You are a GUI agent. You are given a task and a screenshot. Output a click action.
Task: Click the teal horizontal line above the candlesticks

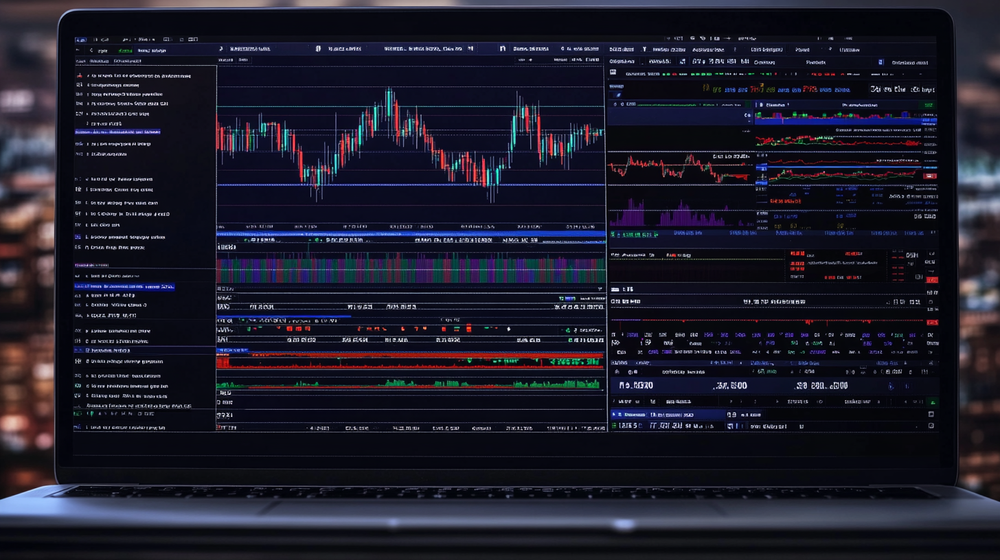410,106
